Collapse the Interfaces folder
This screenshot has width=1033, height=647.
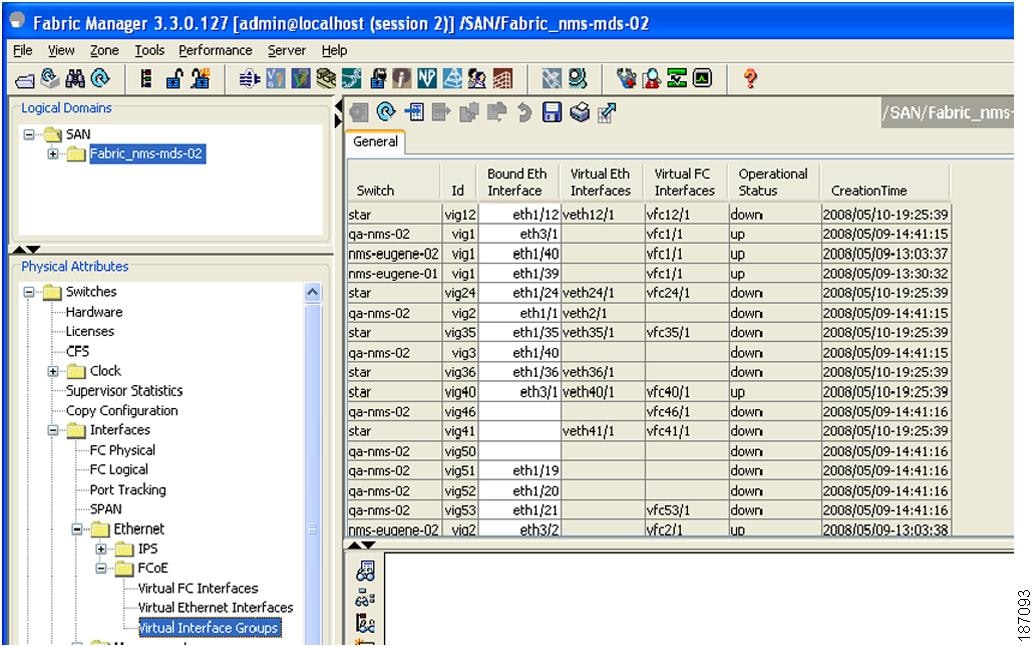pos(53,430)
